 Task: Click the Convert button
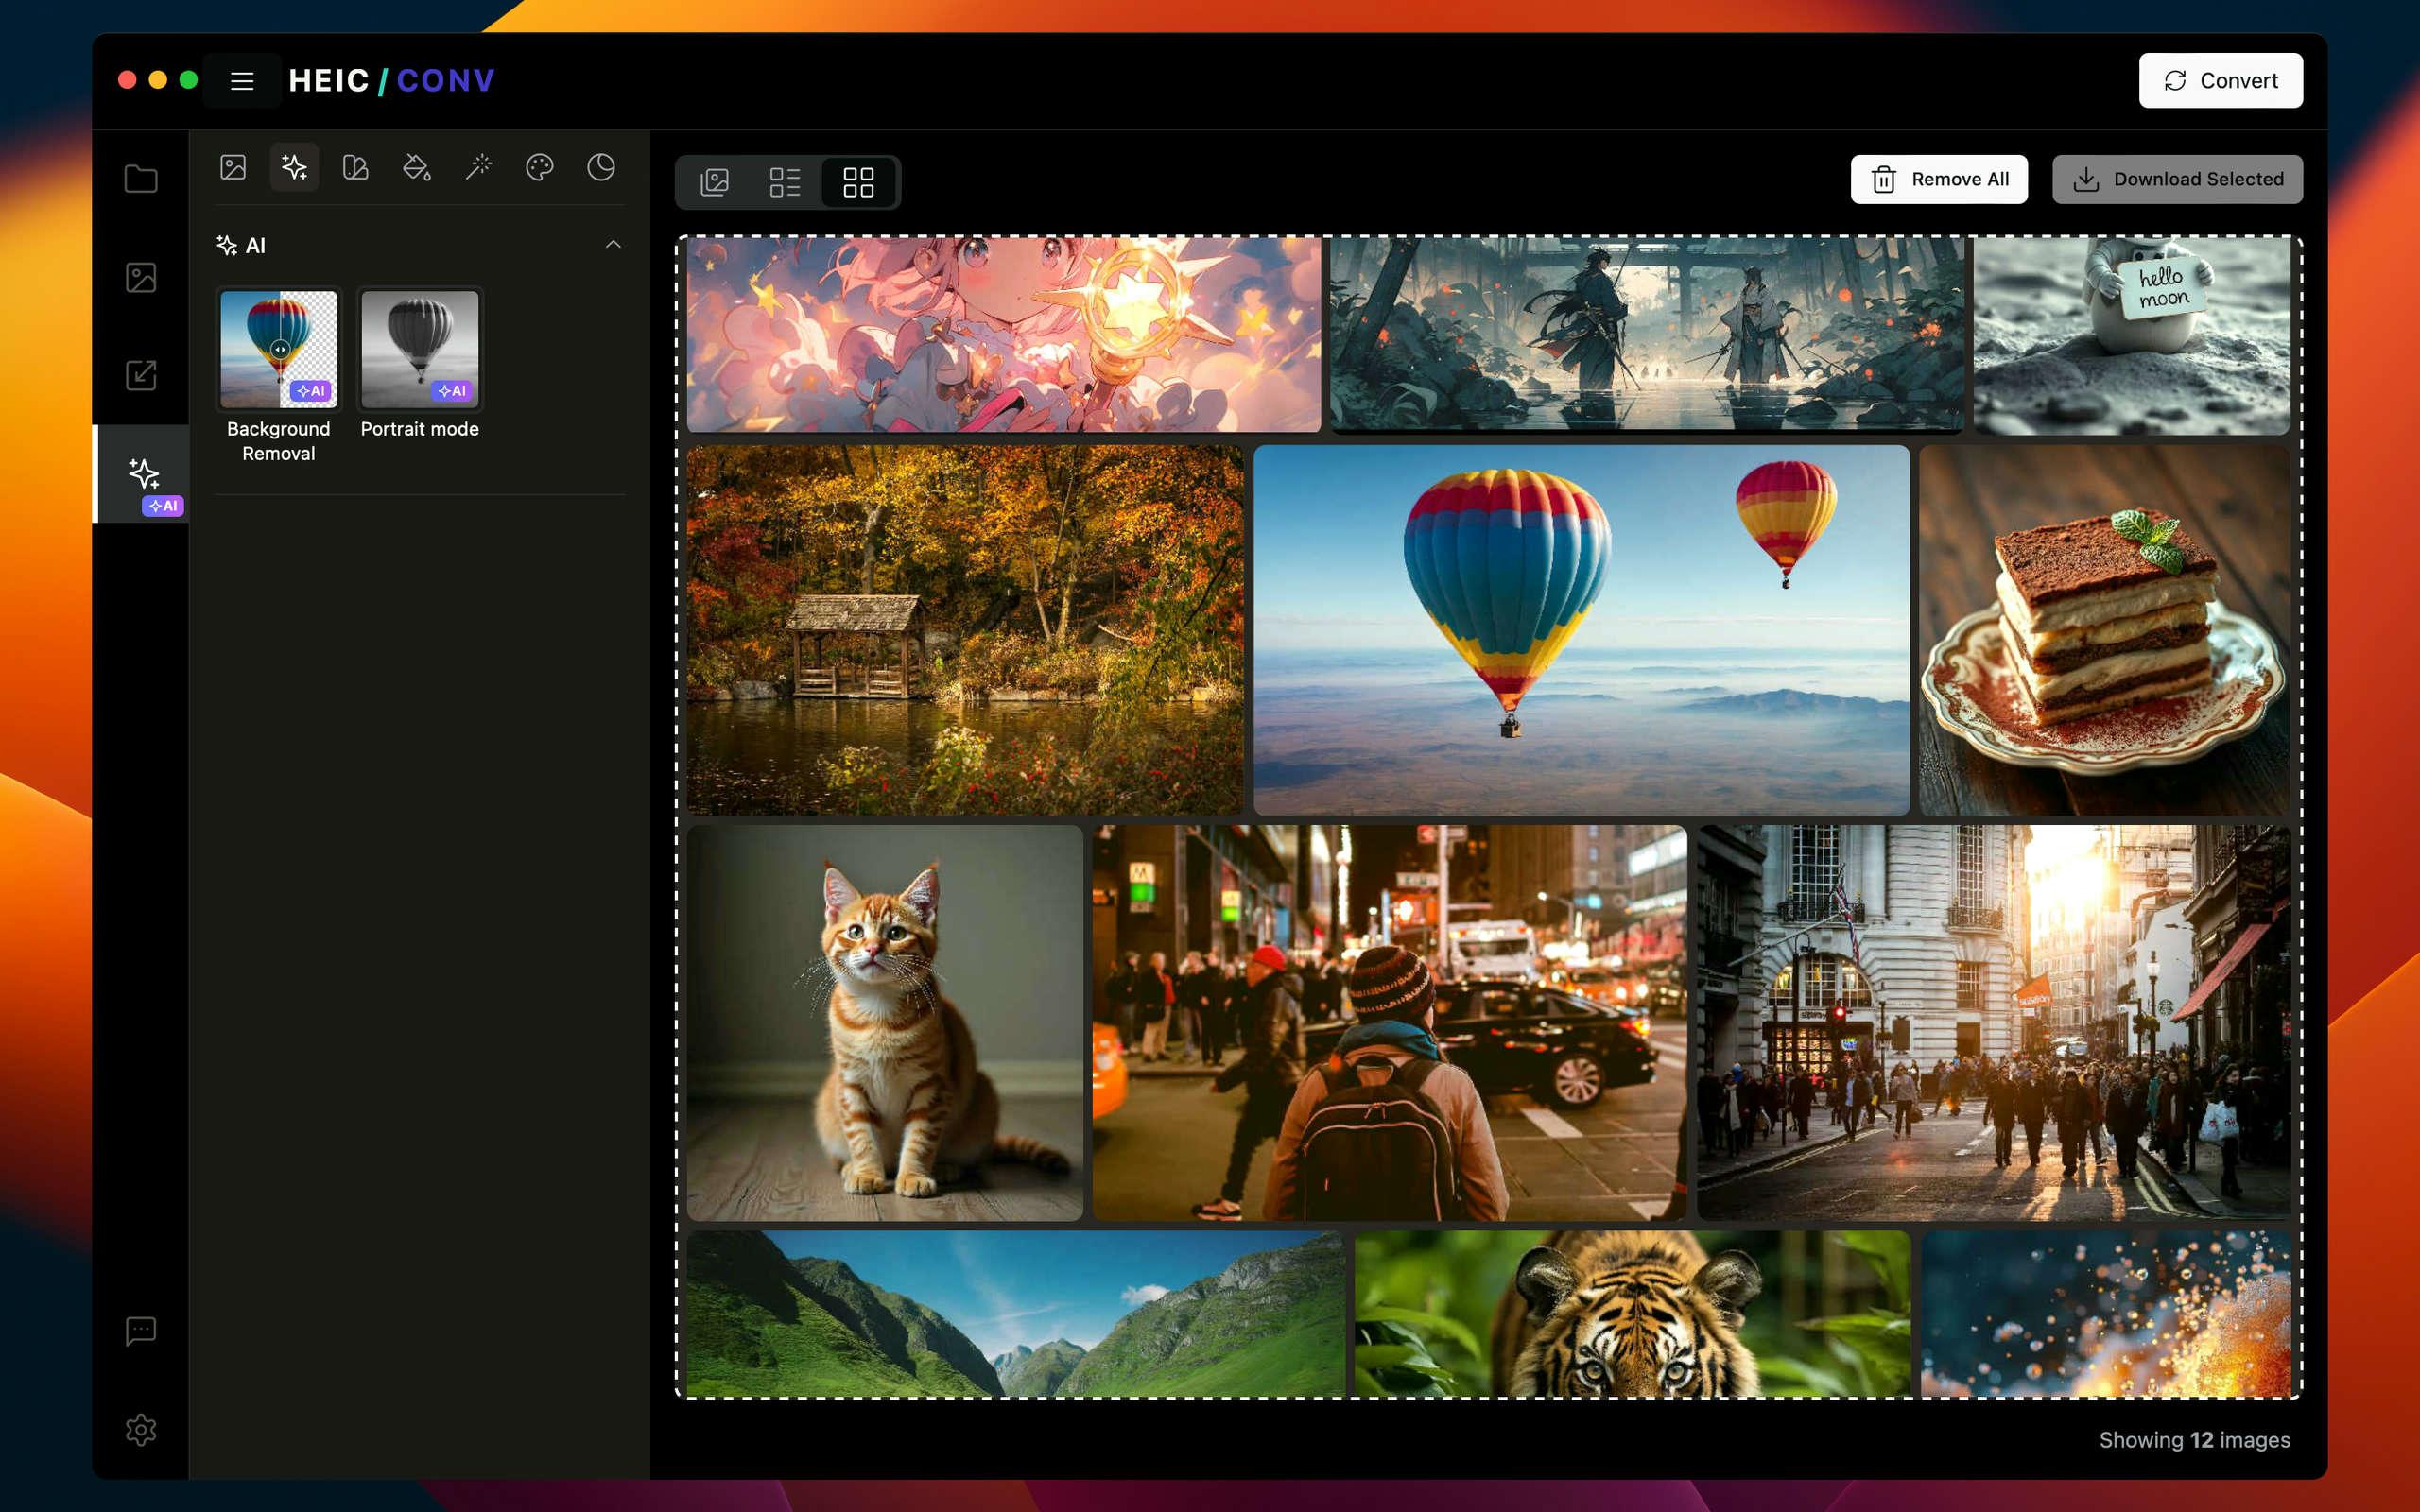coord(2221,80)
